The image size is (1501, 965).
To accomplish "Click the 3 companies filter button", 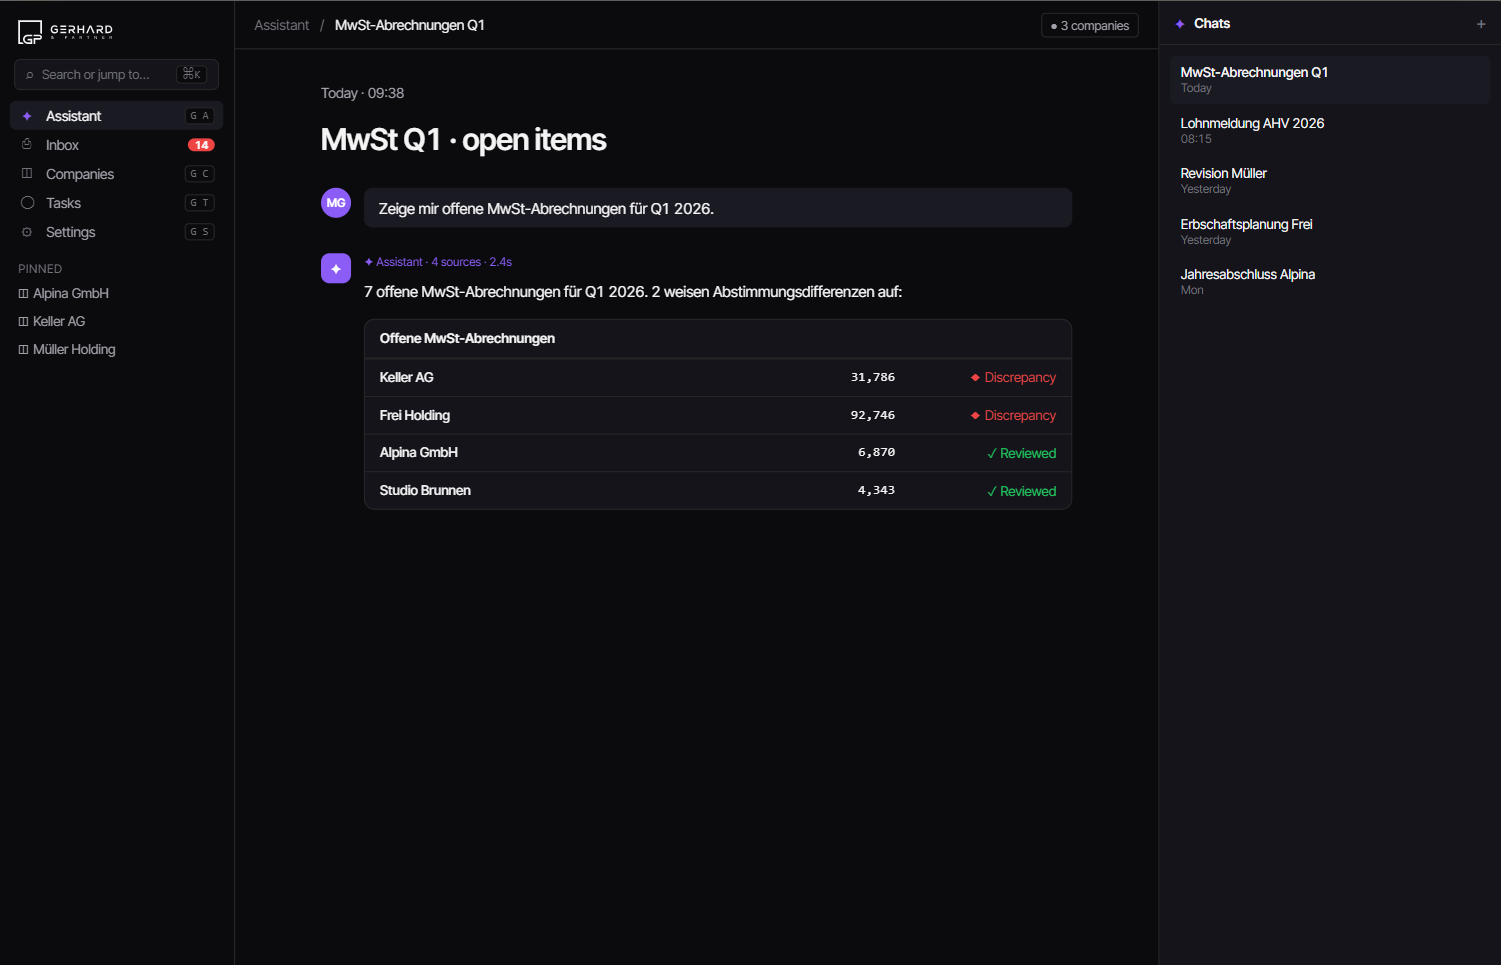I will 1090,26.
